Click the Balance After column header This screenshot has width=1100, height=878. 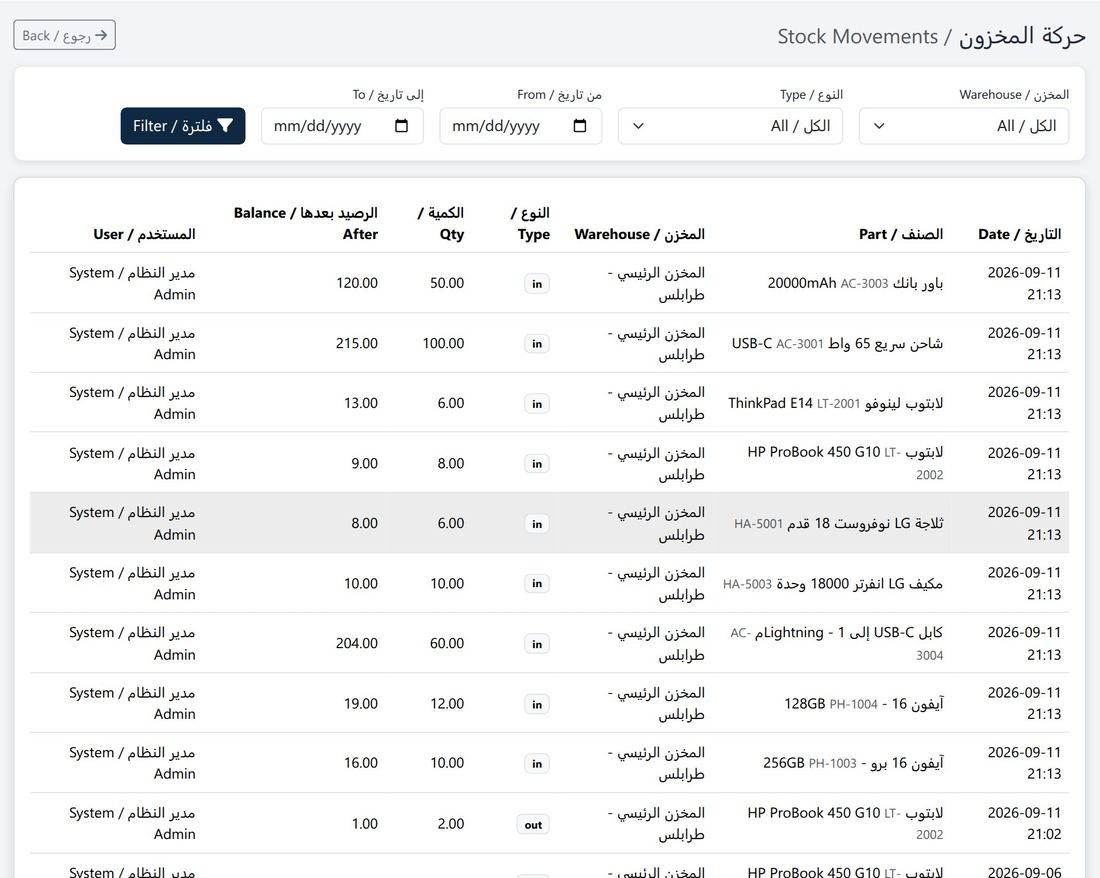pos(306,224)
